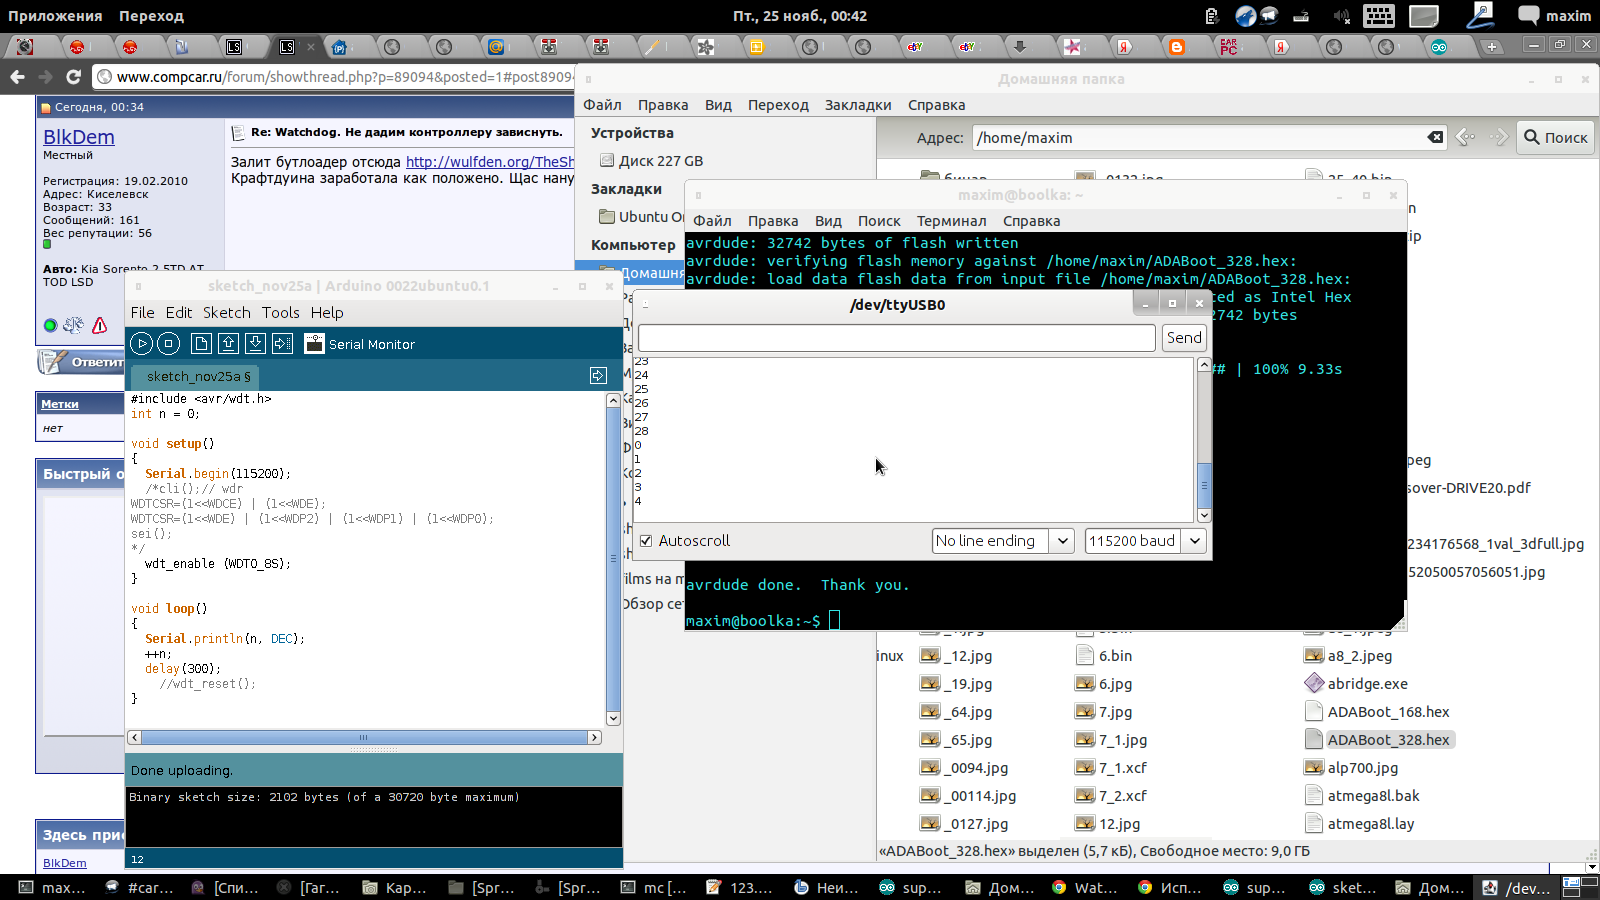
Task: Click the serial monitor text input field
Action: point(896,338)
